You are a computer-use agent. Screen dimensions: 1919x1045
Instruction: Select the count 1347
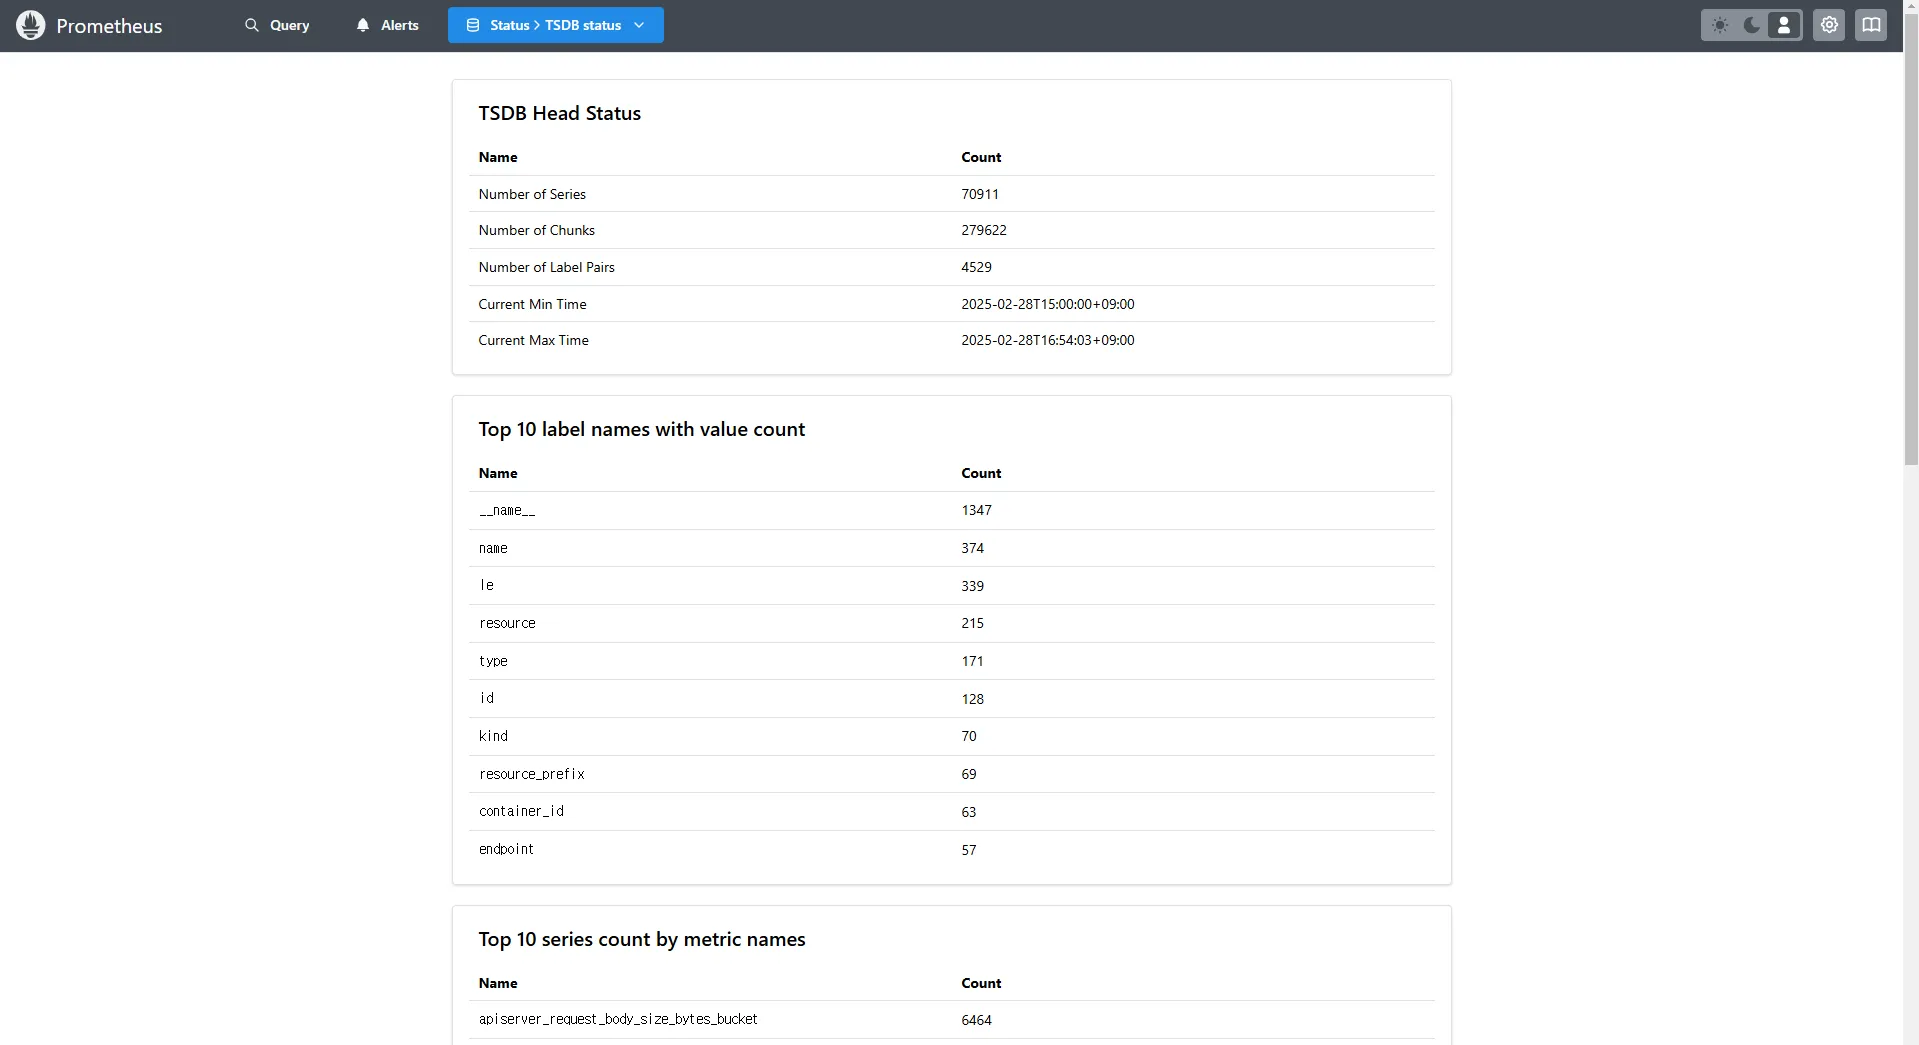[x=976, y=510]
